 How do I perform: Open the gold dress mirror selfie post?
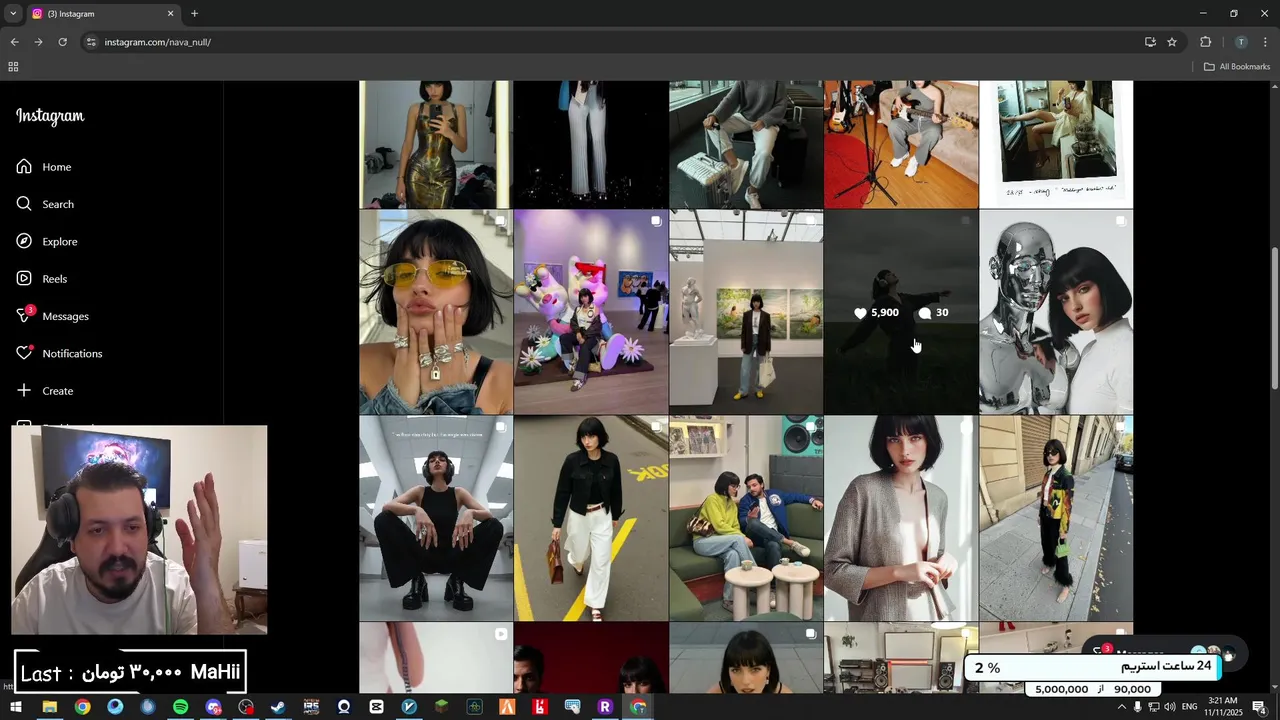pos(436,144)
